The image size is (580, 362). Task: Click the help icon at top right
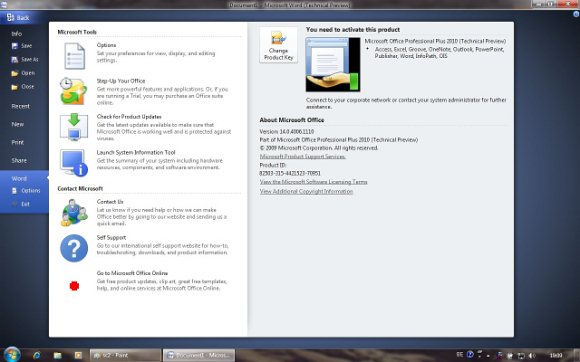point(576,14)
